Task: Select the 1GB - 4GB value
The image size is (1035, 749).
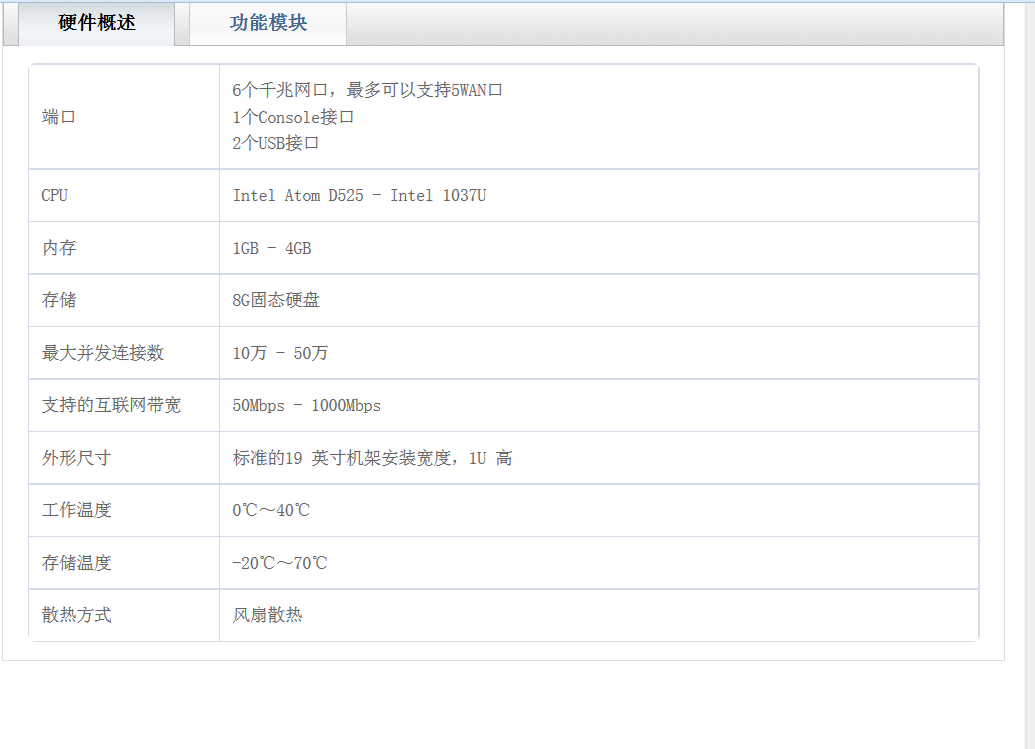Action: coord(272,248)
